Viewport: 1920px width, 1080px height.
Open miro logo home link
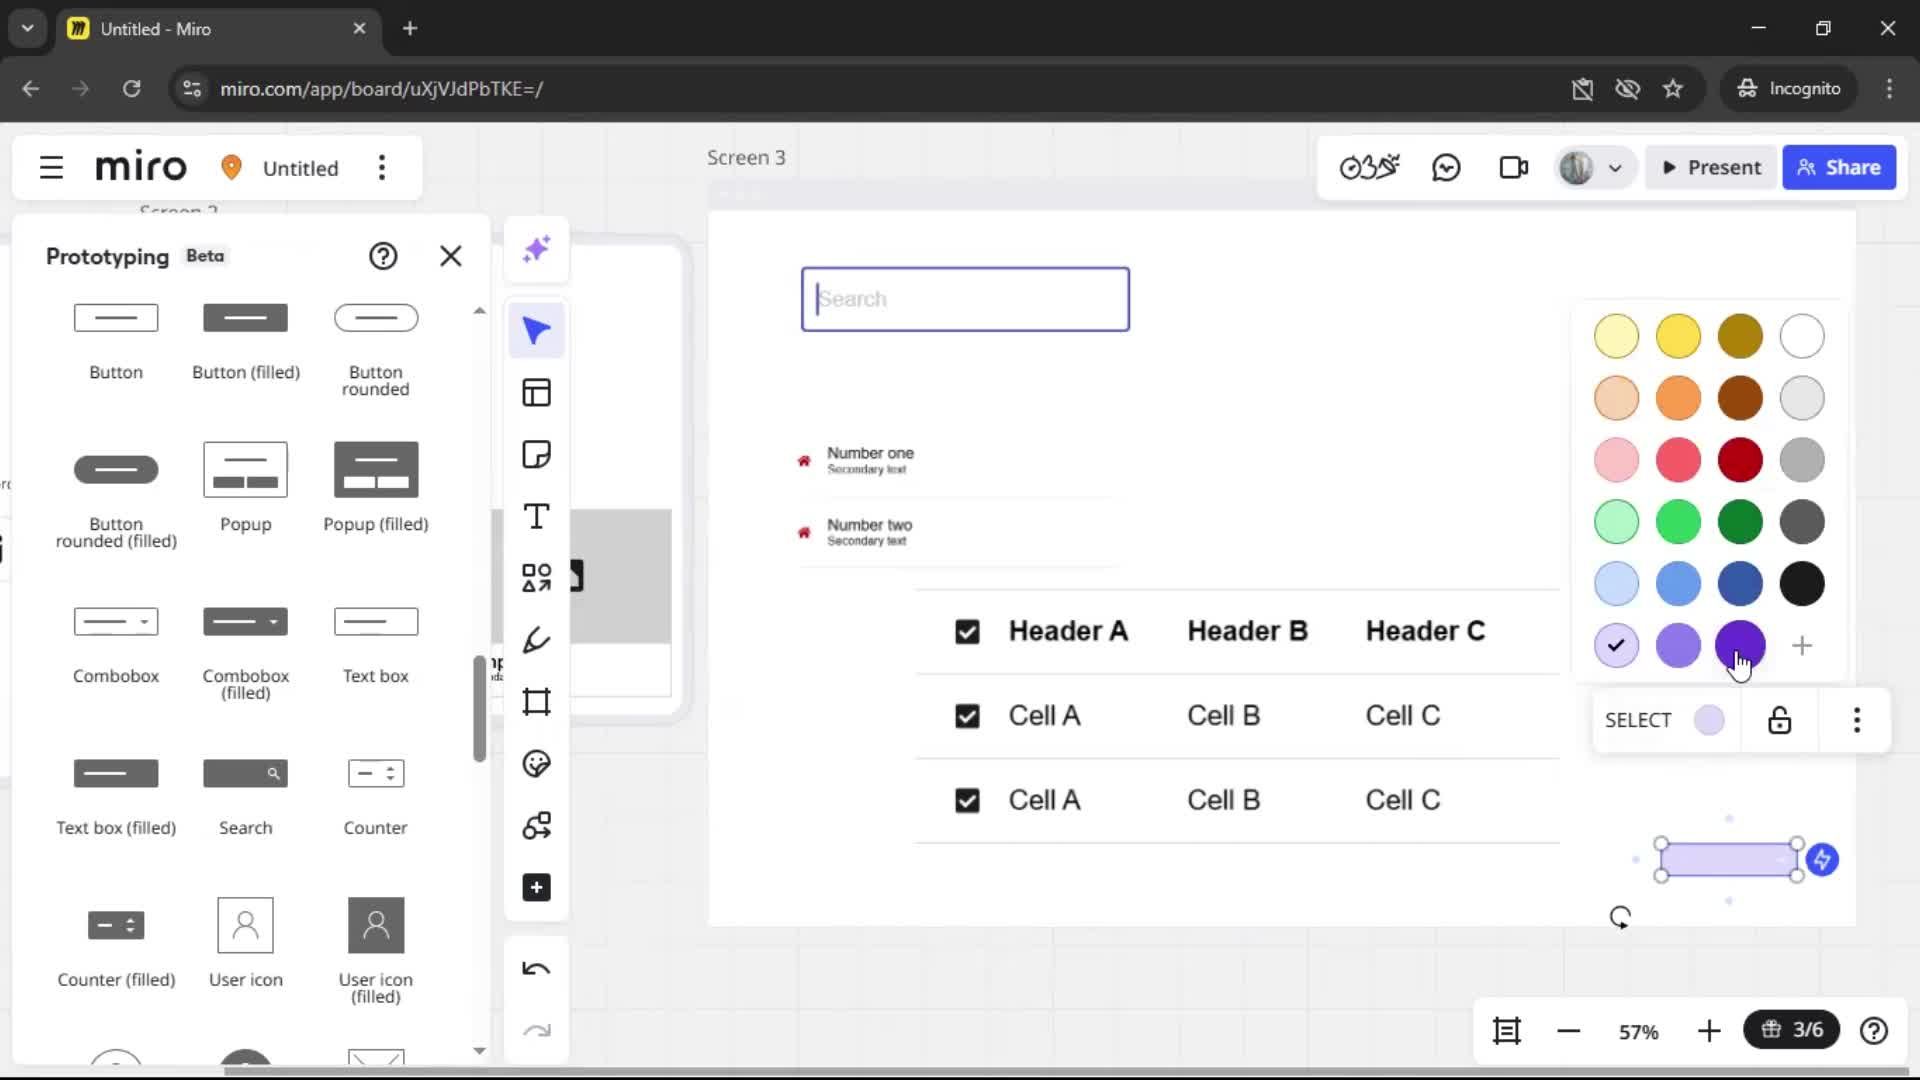point(141,167)
